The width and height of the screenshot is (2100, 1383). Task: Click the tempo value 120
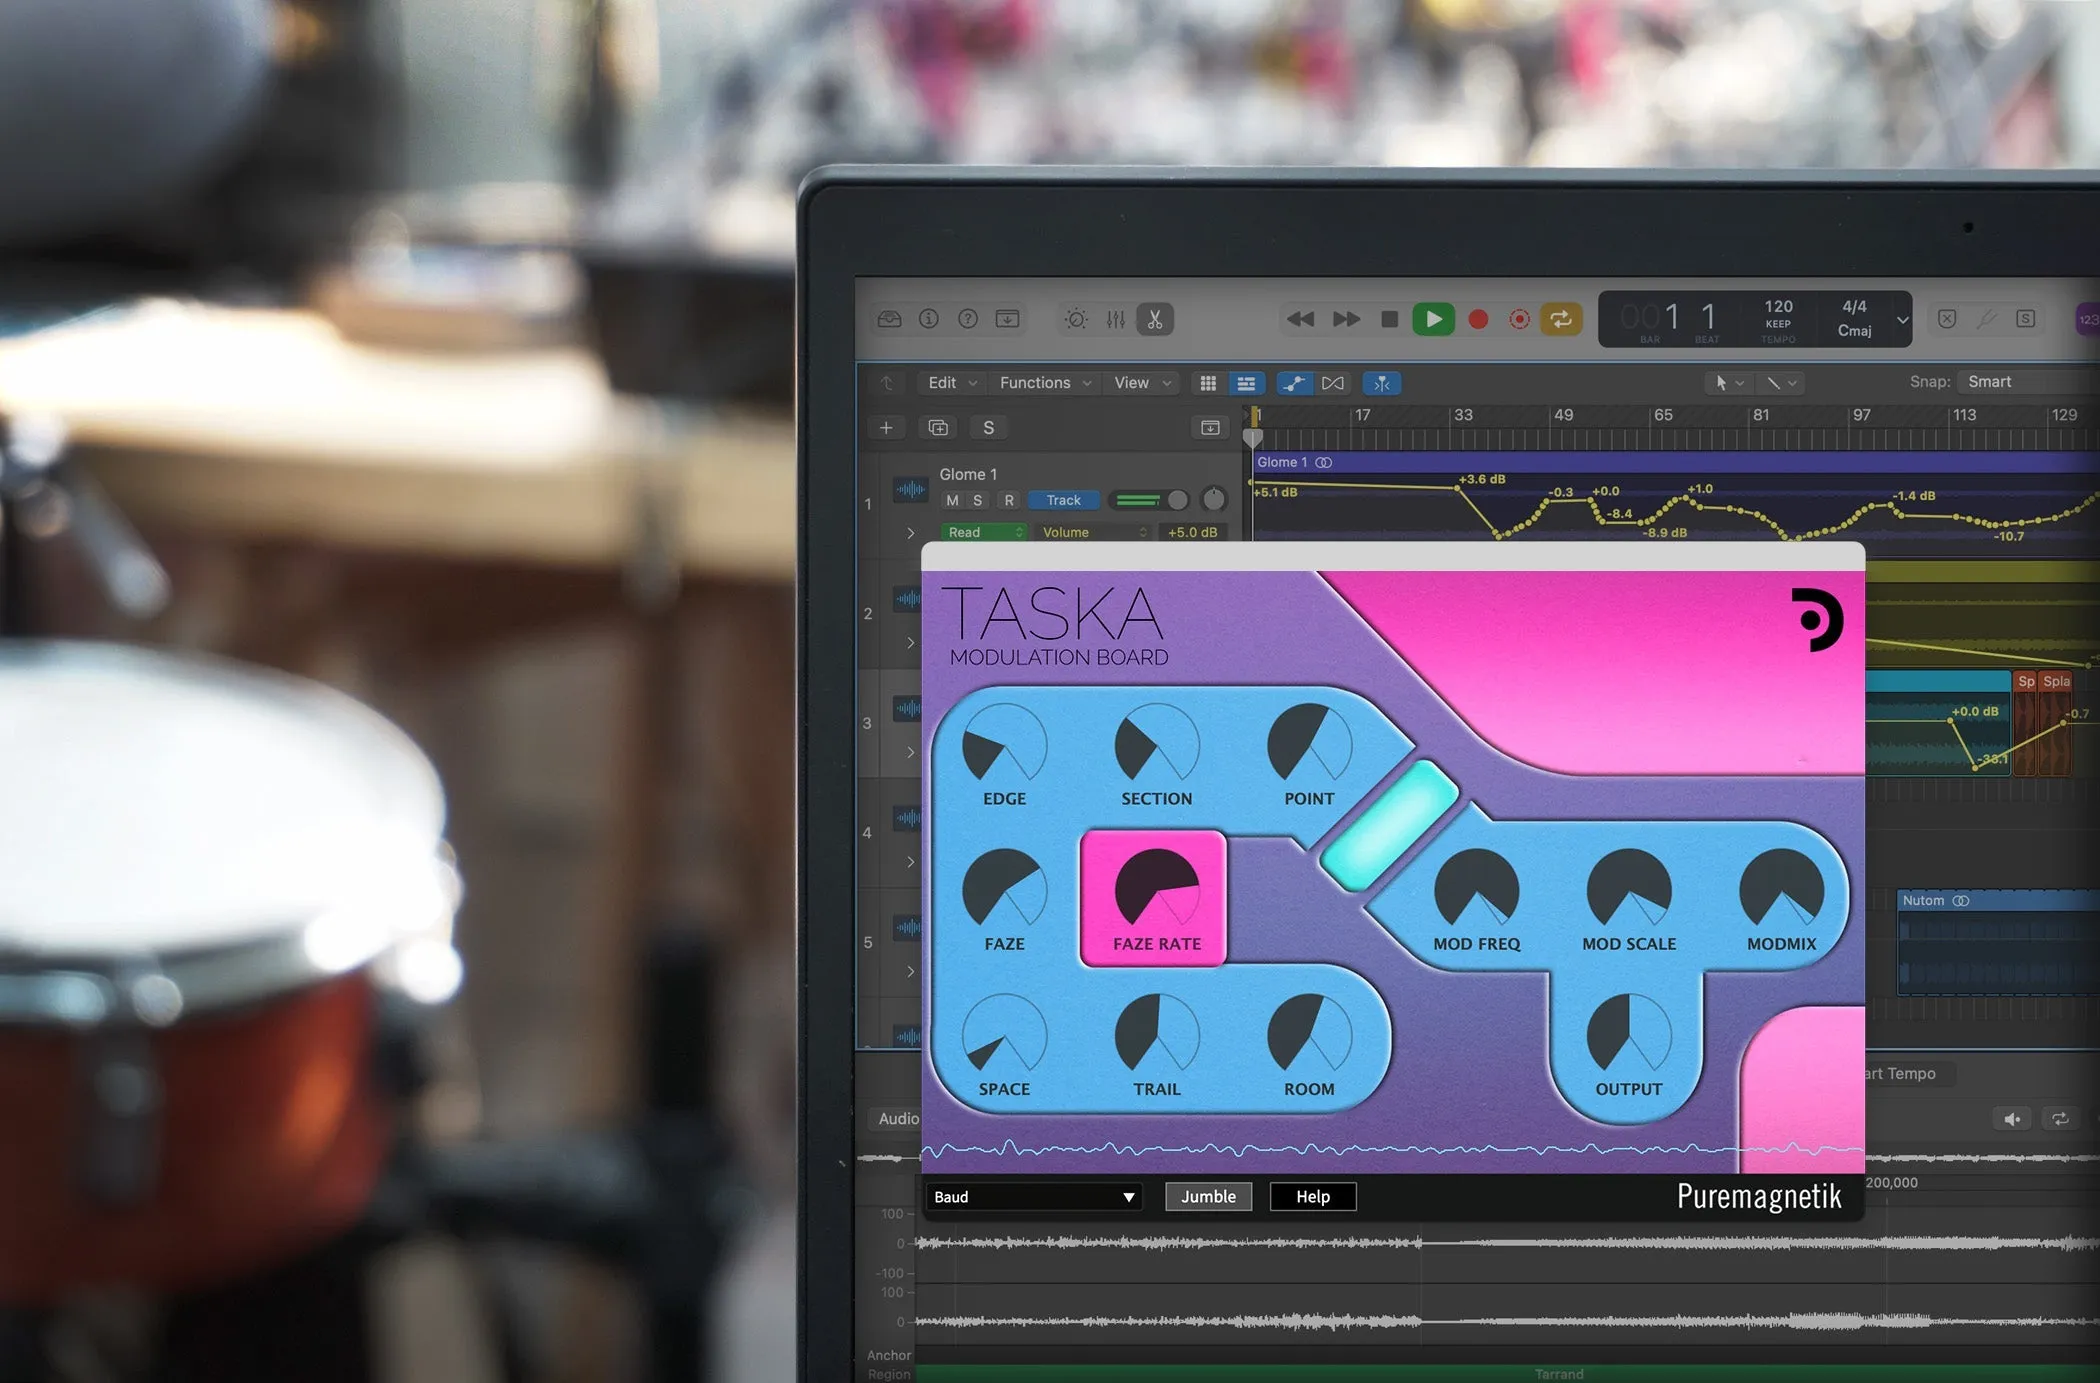coord(1778,306)
